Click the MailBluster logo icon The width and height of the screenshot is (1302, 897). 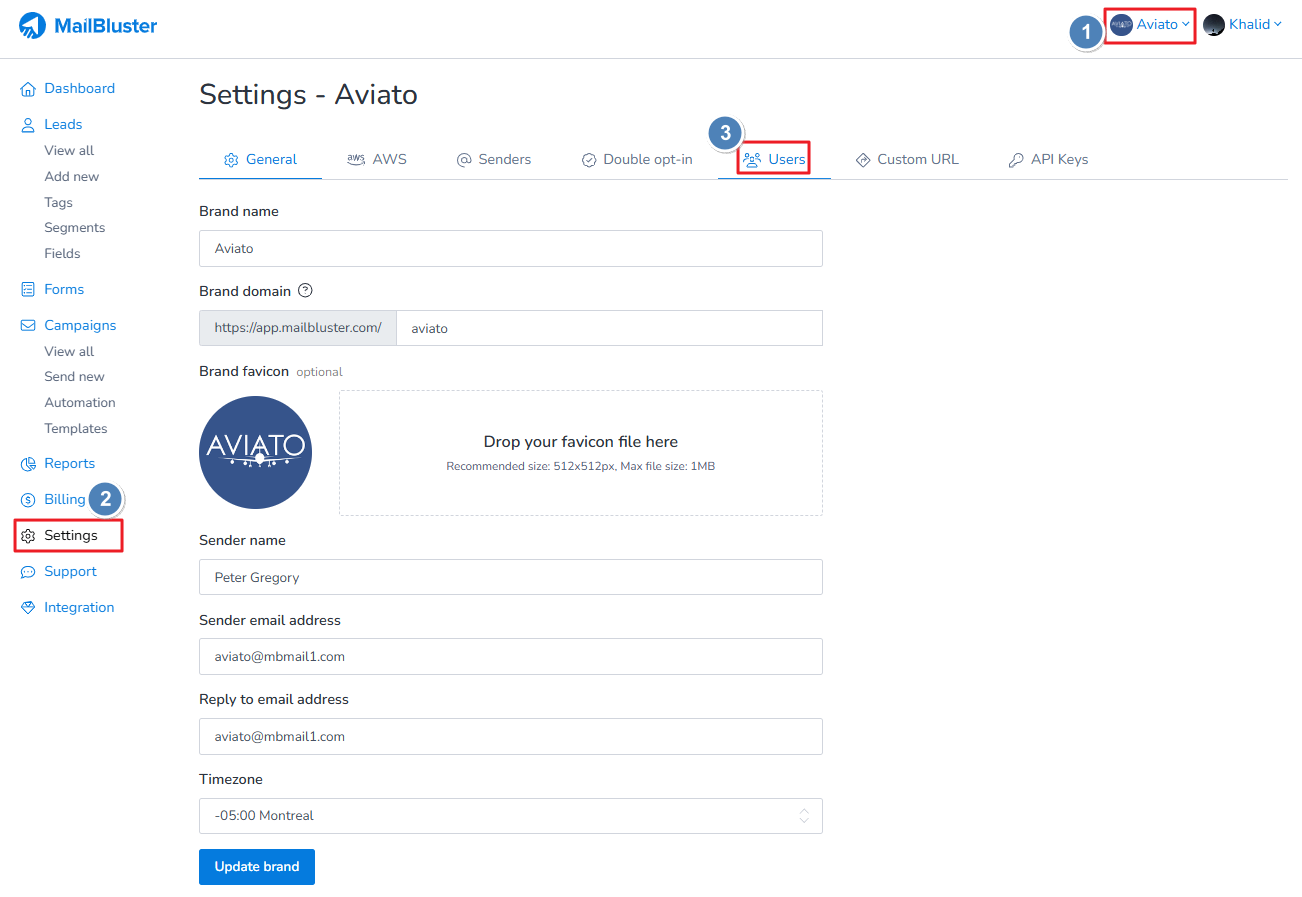(x=33, y=26)
